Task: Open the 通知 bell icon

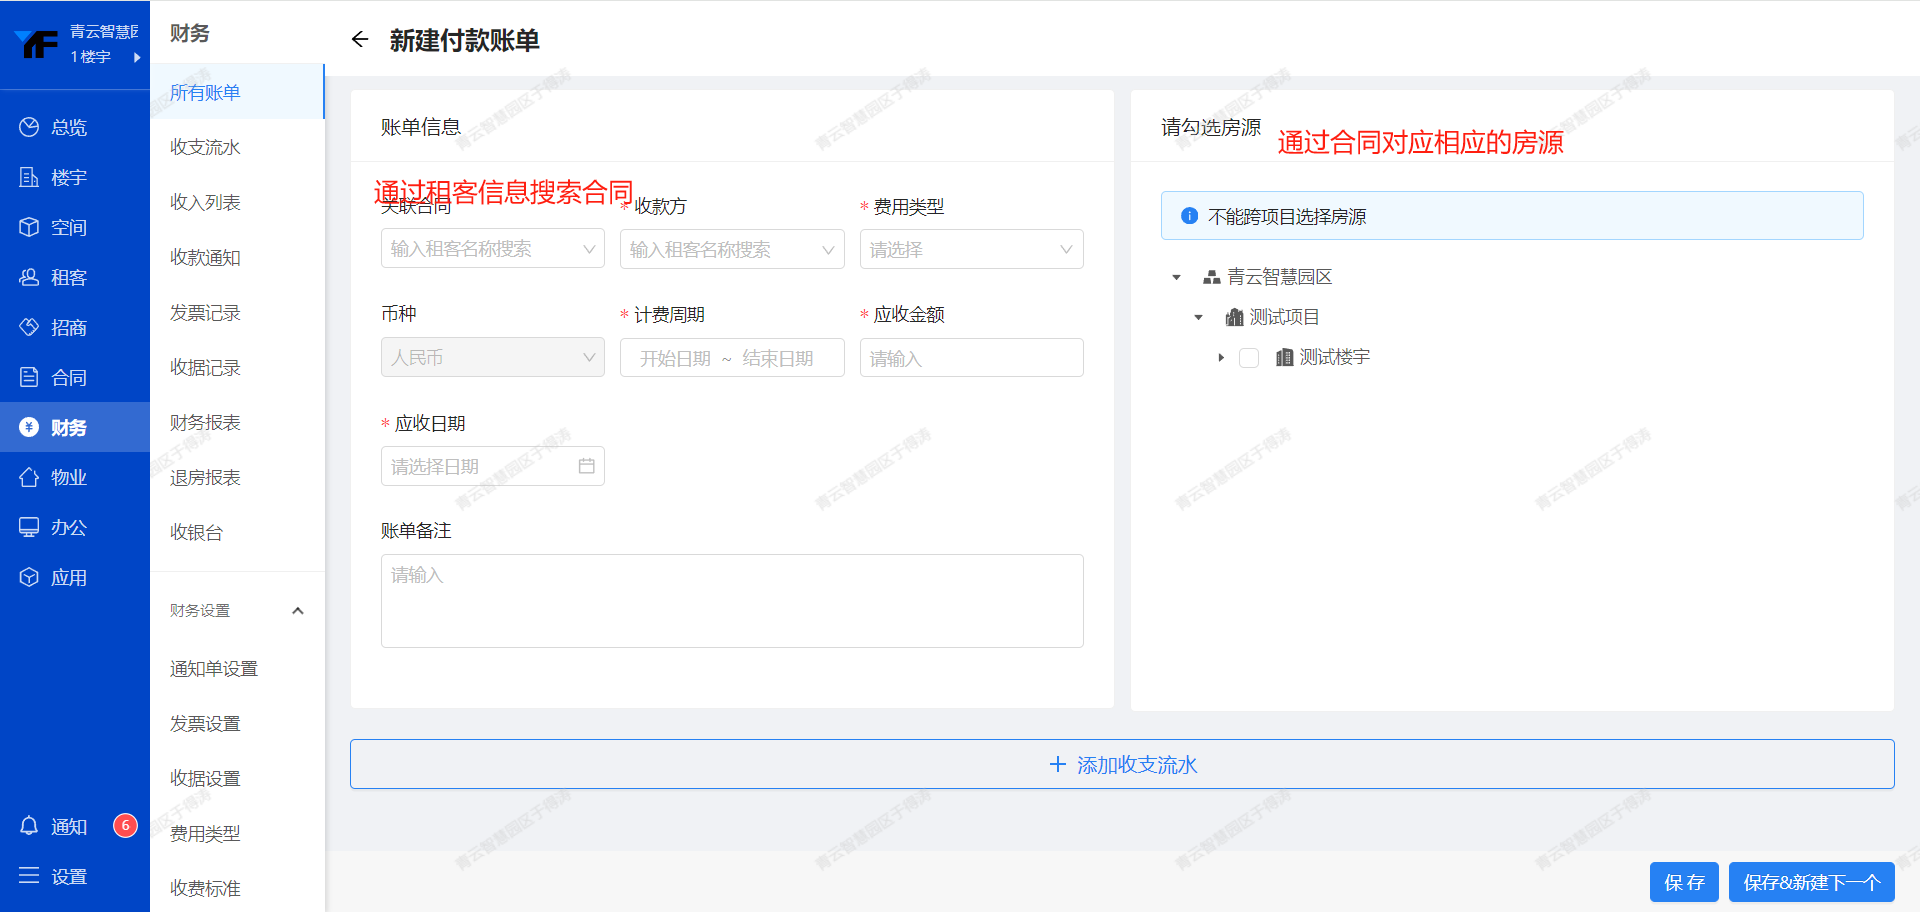Action: point(29,826)
